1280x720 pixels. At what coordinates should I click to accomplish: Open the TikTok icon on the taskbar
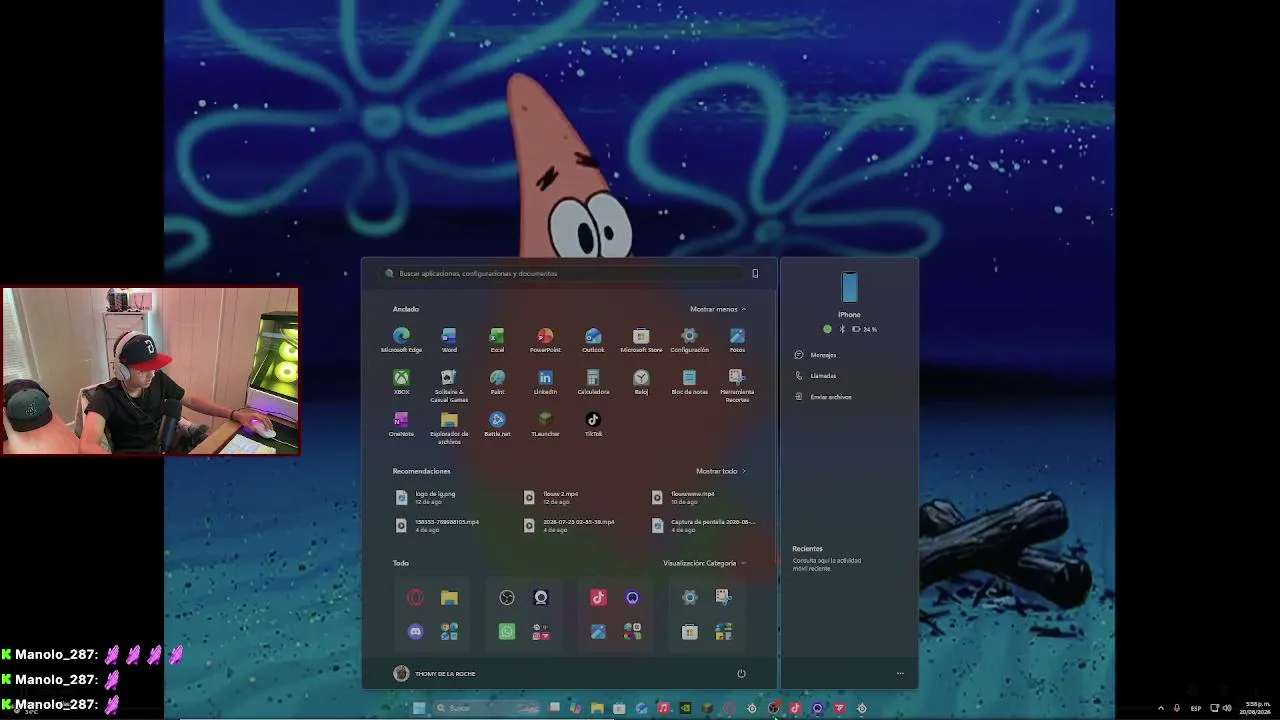(795, 708)
